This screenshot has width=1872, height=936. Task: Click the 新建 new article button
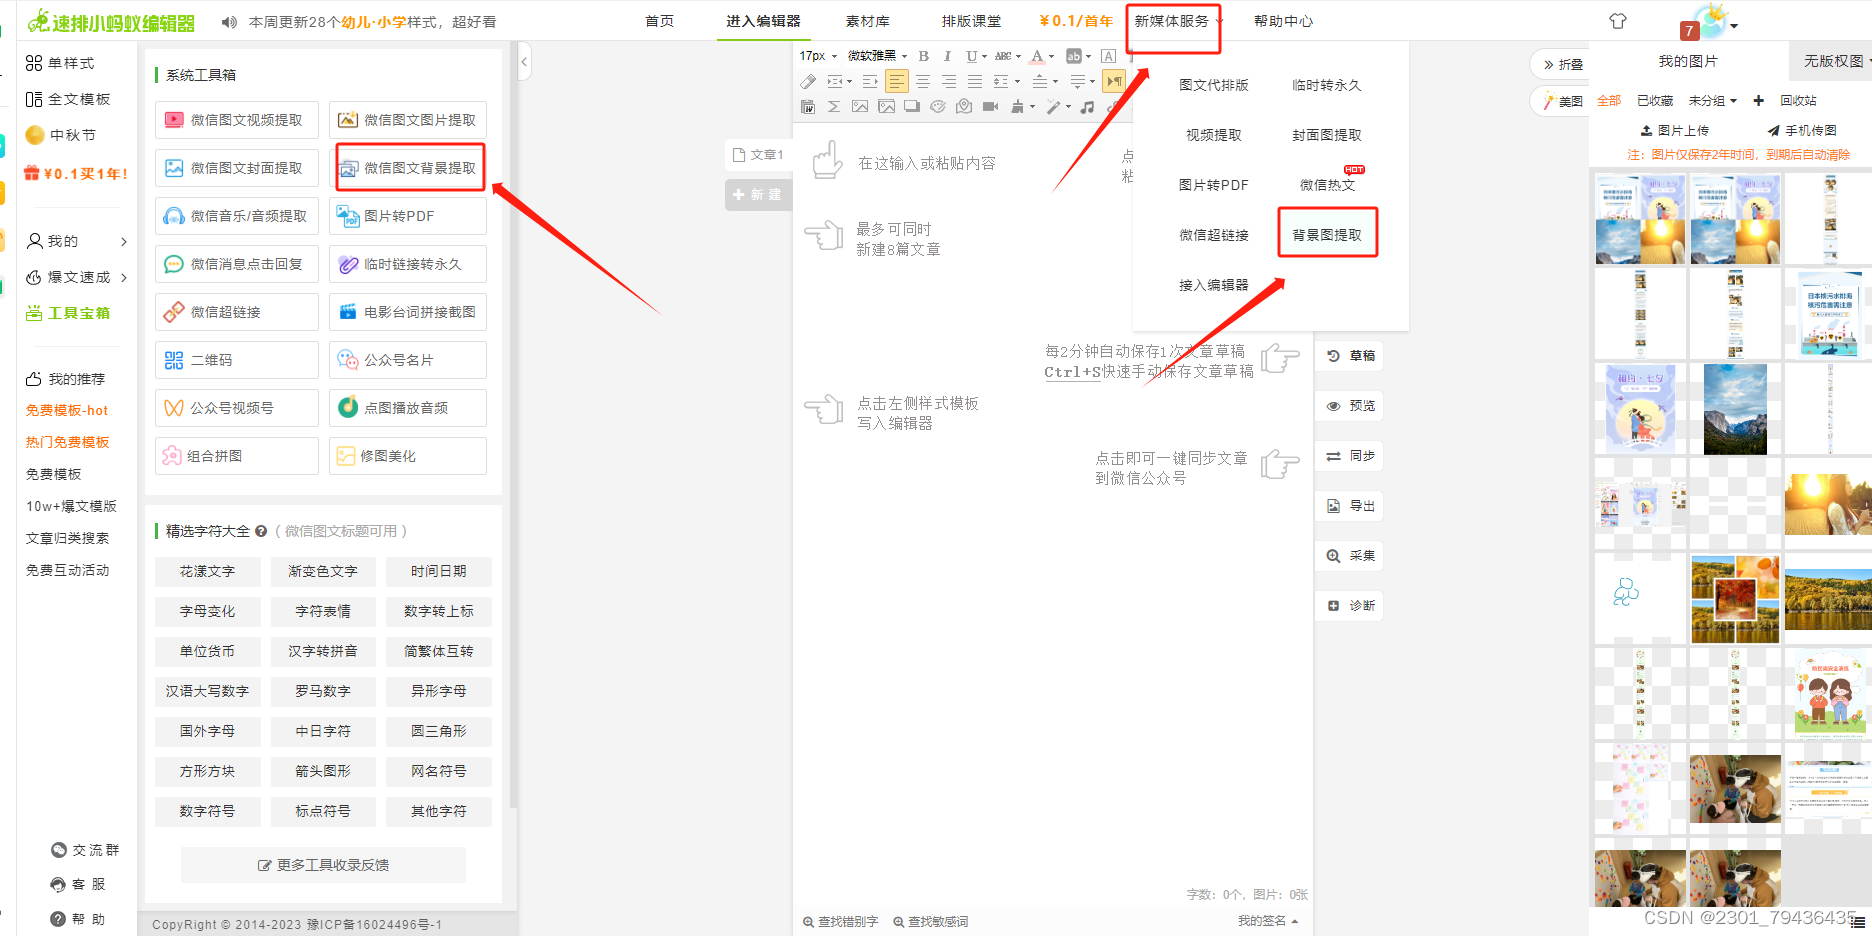click(758, 195)
